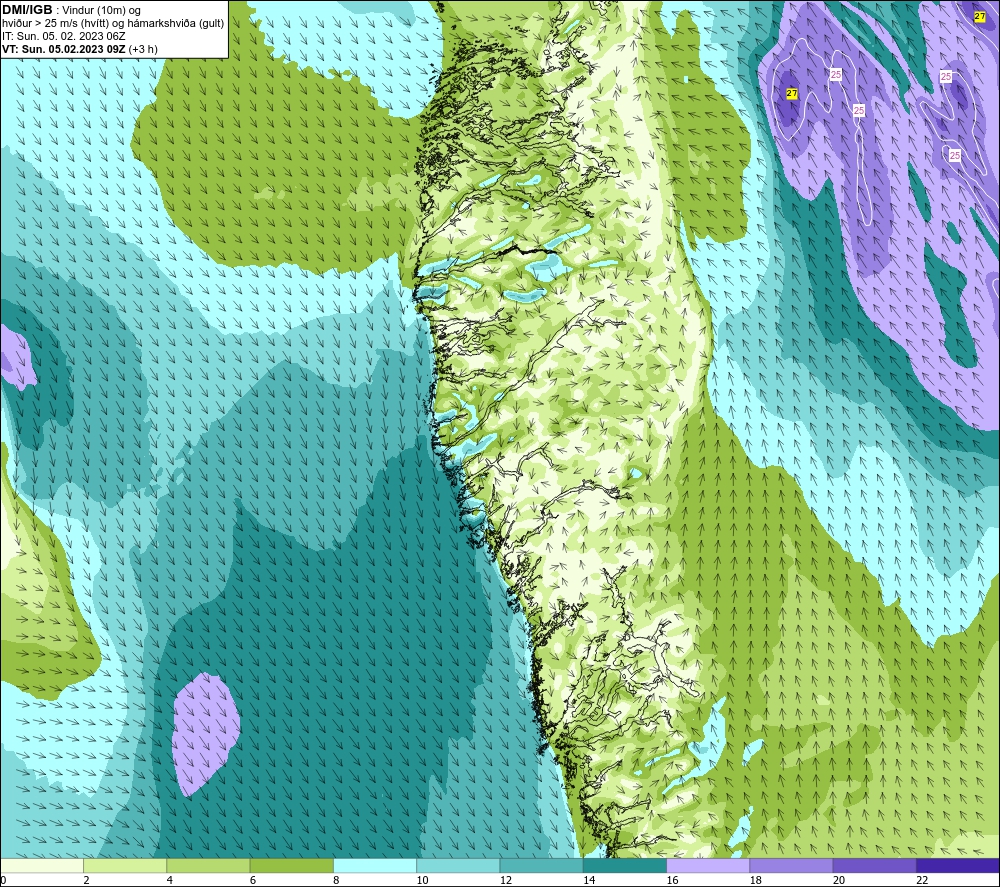Click the light green 2–4 m/s legend swatch
This screenshot has width=1000, height=887.
(125, 865)
